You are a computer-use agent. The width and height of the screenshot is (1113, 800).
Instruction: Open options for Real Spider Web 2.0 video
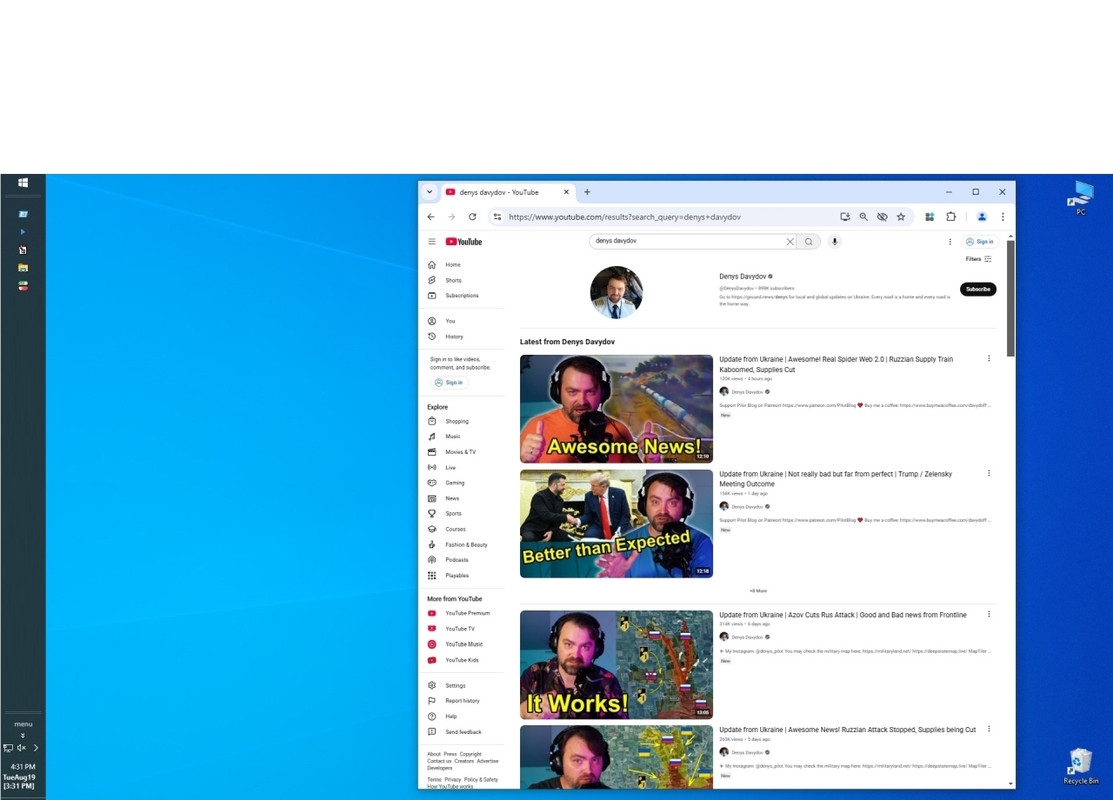989,358
